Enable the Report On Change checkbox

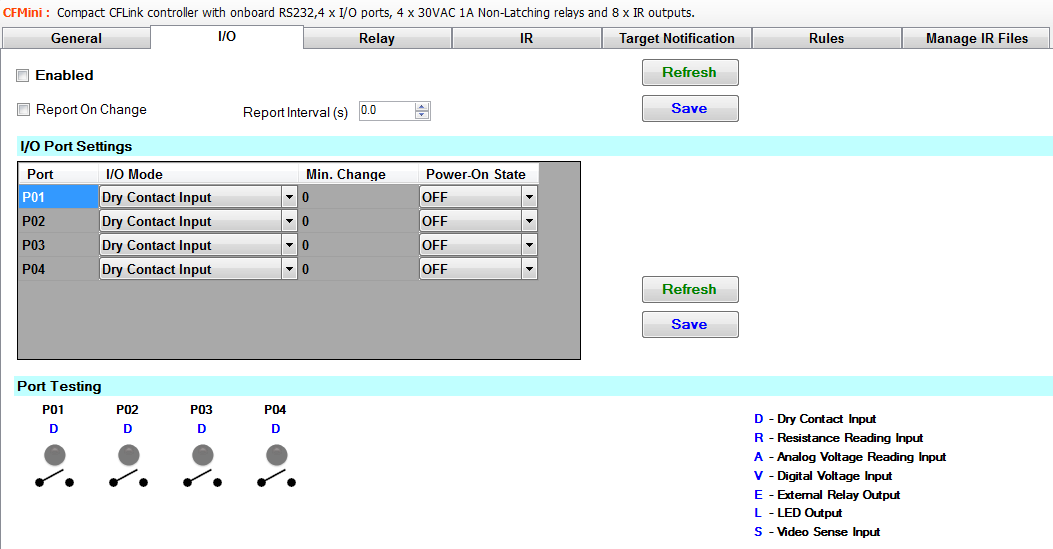pos(23,110)
